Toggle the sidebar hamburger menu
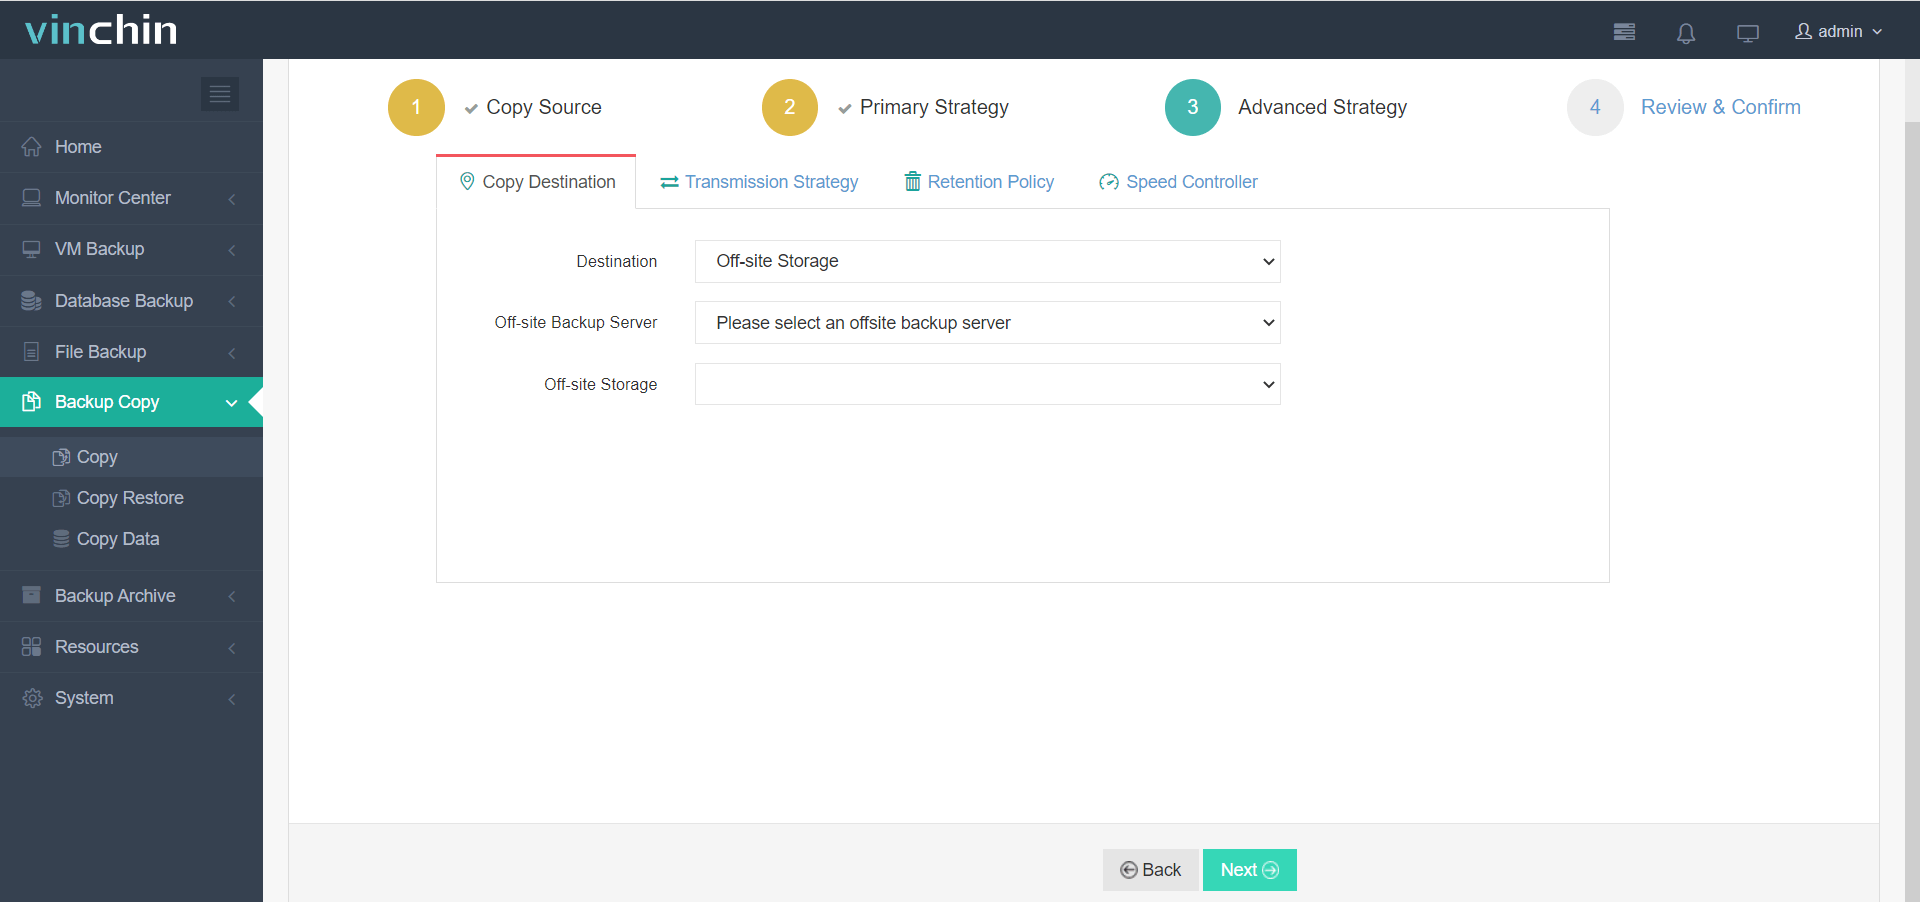The image size is (1920, 902). tap(220, 94)
